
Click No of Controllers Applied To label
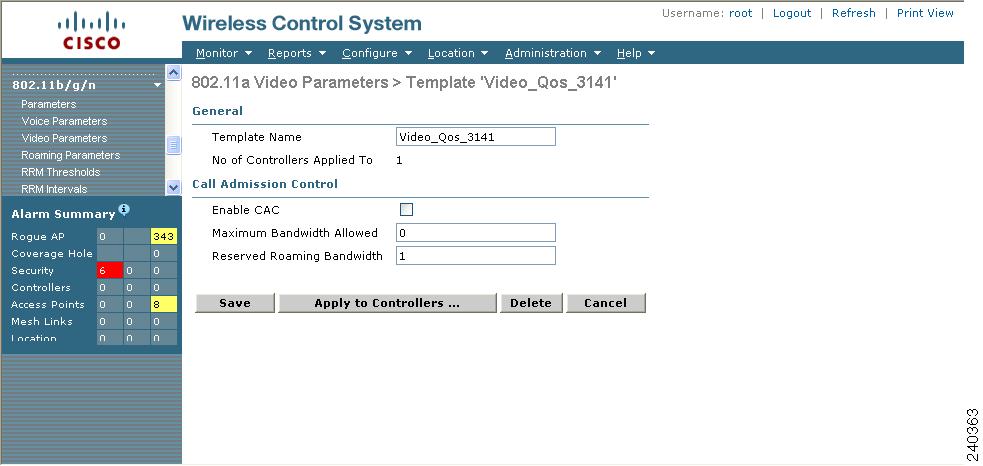click(292, 160)
